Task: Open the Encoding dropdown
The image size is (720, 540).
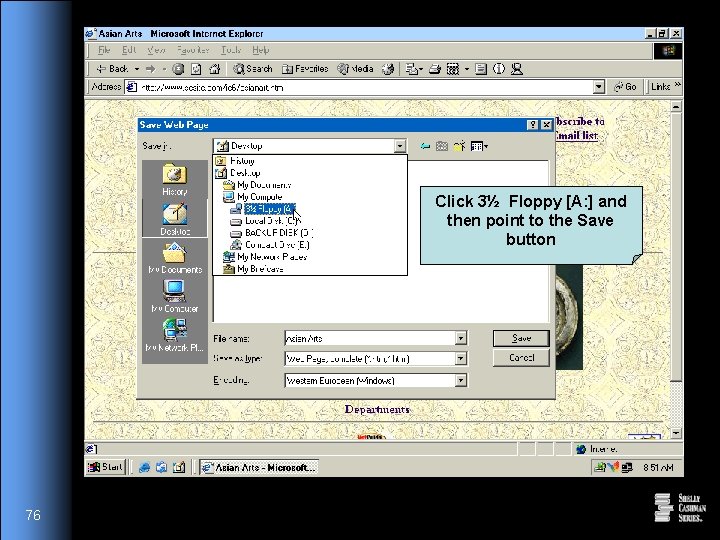Action: pyautogui.click(x=461, y=380)
